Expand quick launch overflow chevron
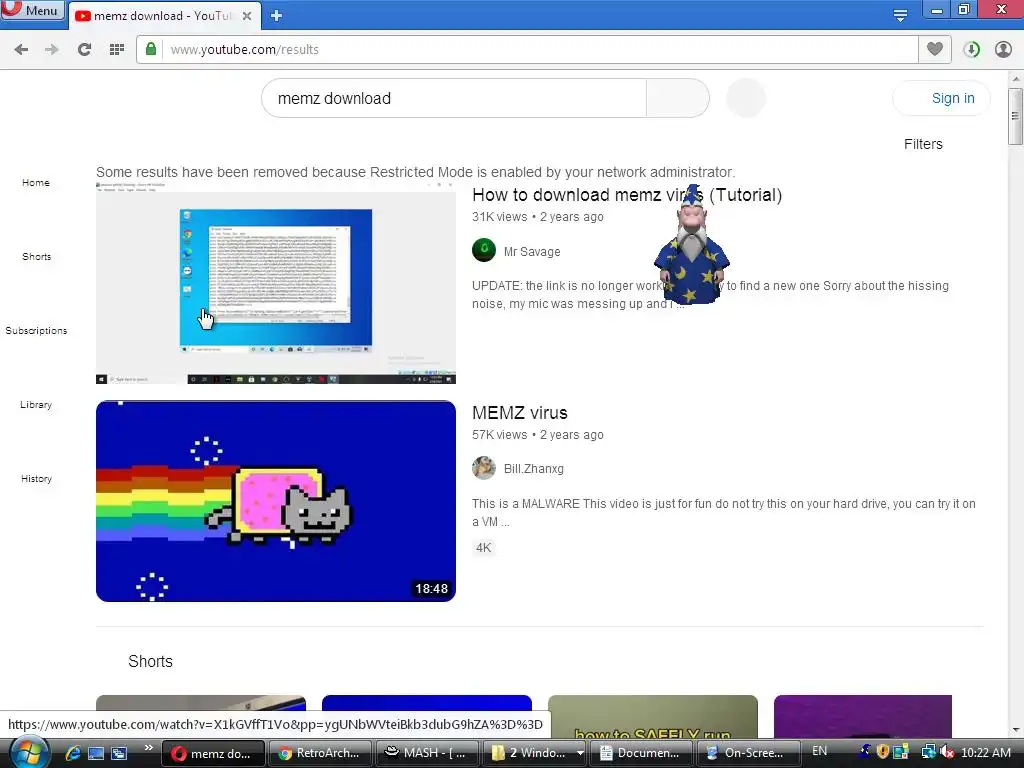This screenshot has height=768, width=1024. (x=148, y=748)
